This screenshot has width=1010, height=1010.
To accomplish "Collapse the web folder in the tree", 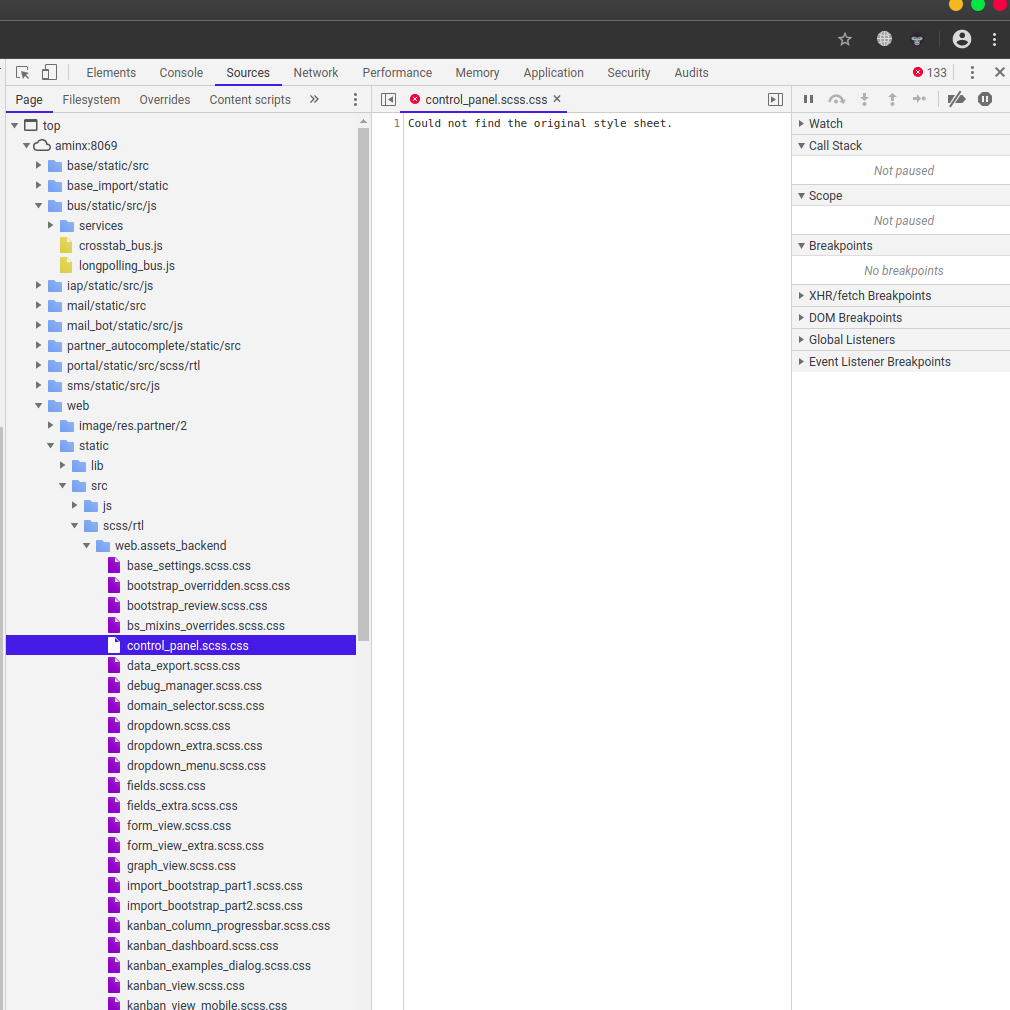I will [x=38, y=405].
